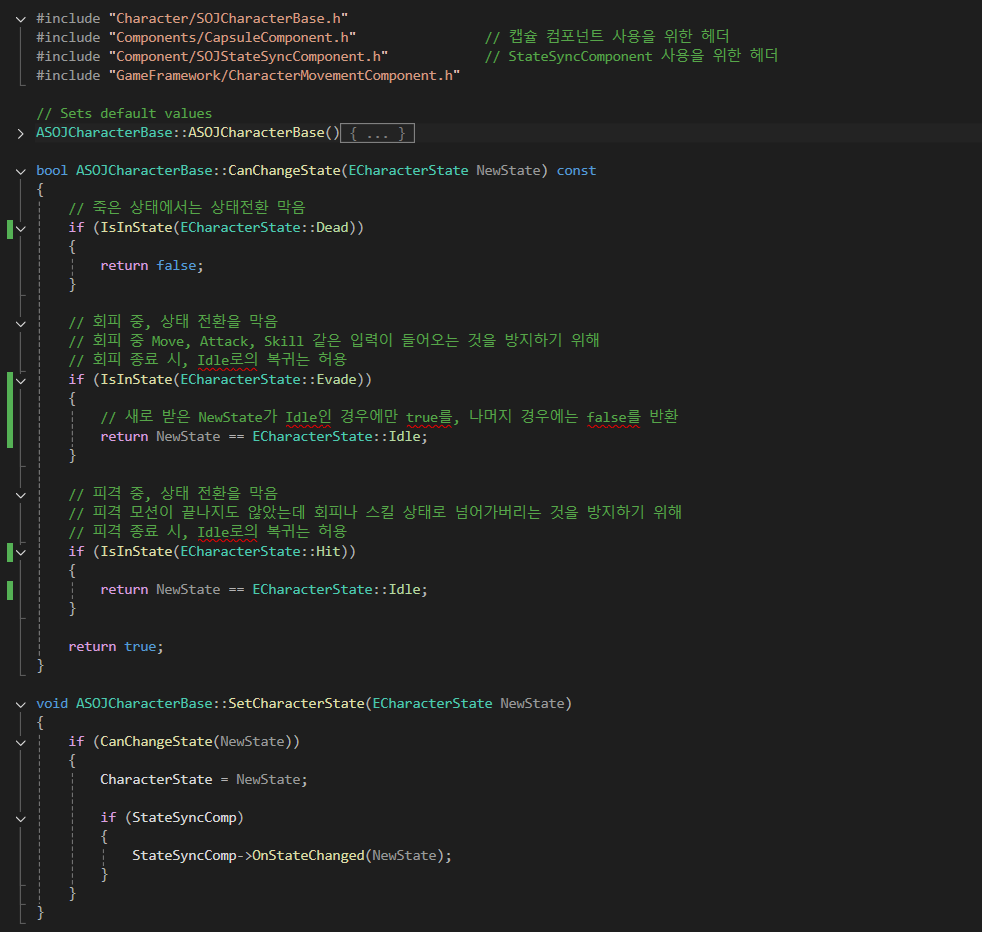Collapse the Dead state if-block chevron
Screen dimensions: 982x932
pyautogui.click(x=21, y=229)
